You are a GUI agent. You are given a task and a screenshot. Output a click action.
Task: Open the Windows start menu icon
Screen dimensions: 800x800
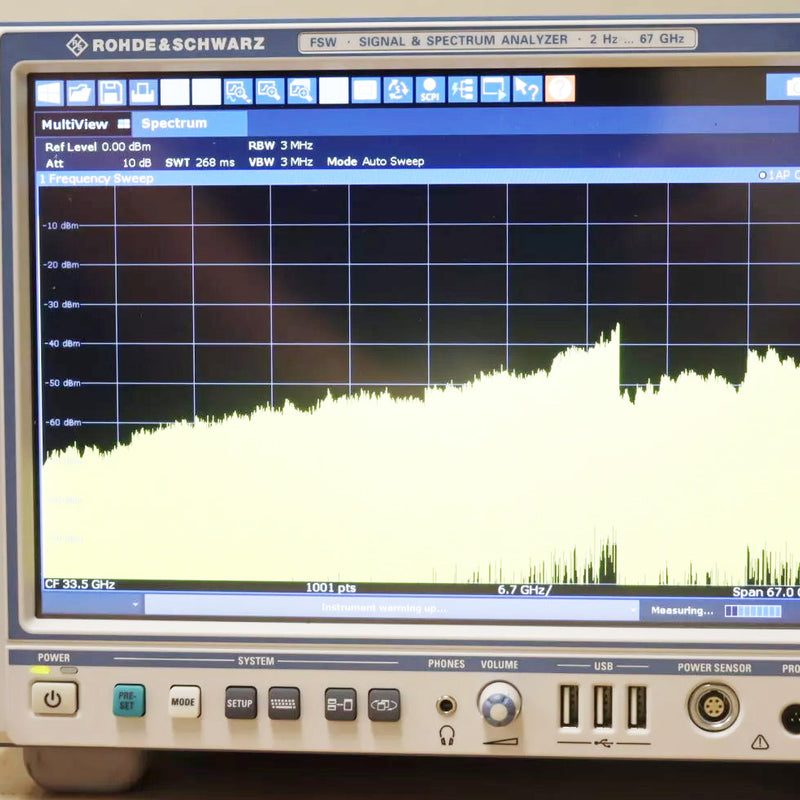click(49, 93)
